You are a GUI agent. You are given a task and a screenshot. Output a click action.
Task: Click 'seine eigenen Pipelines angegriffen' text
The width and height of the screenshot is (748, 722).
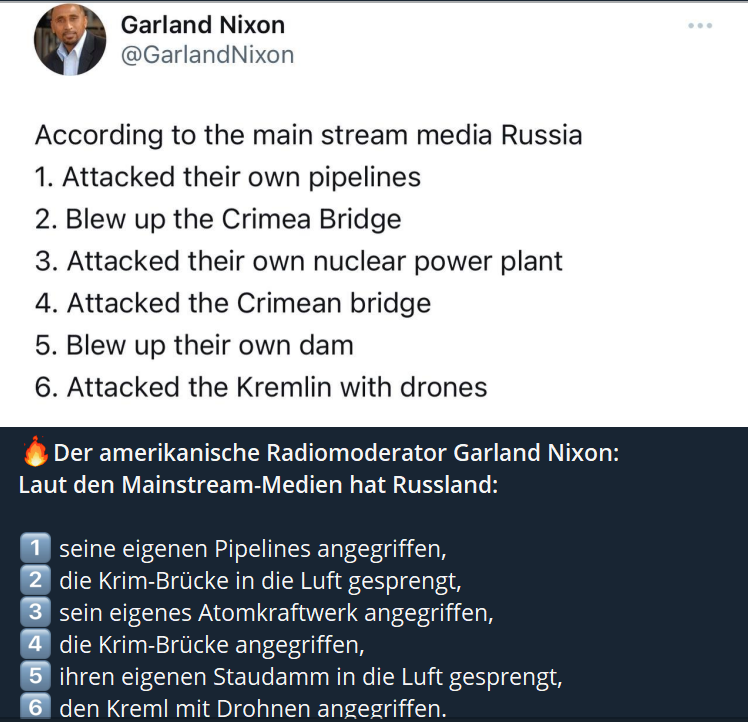click(253, 549)
